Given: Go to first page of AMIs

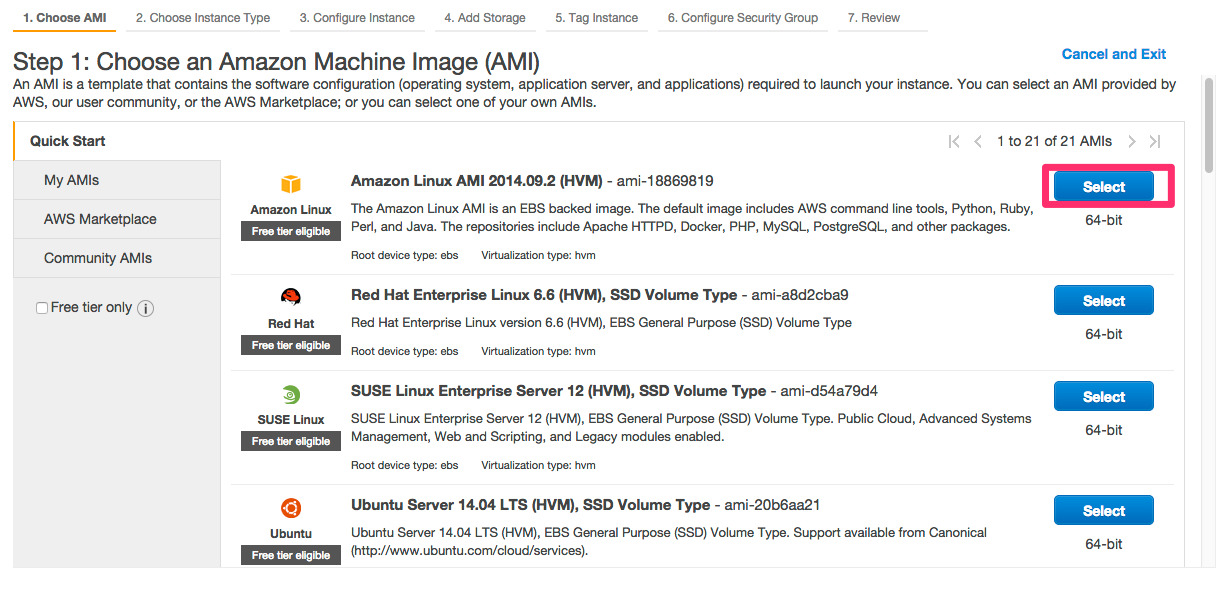Looking at the screenshot, I should (x=954, y=142).
